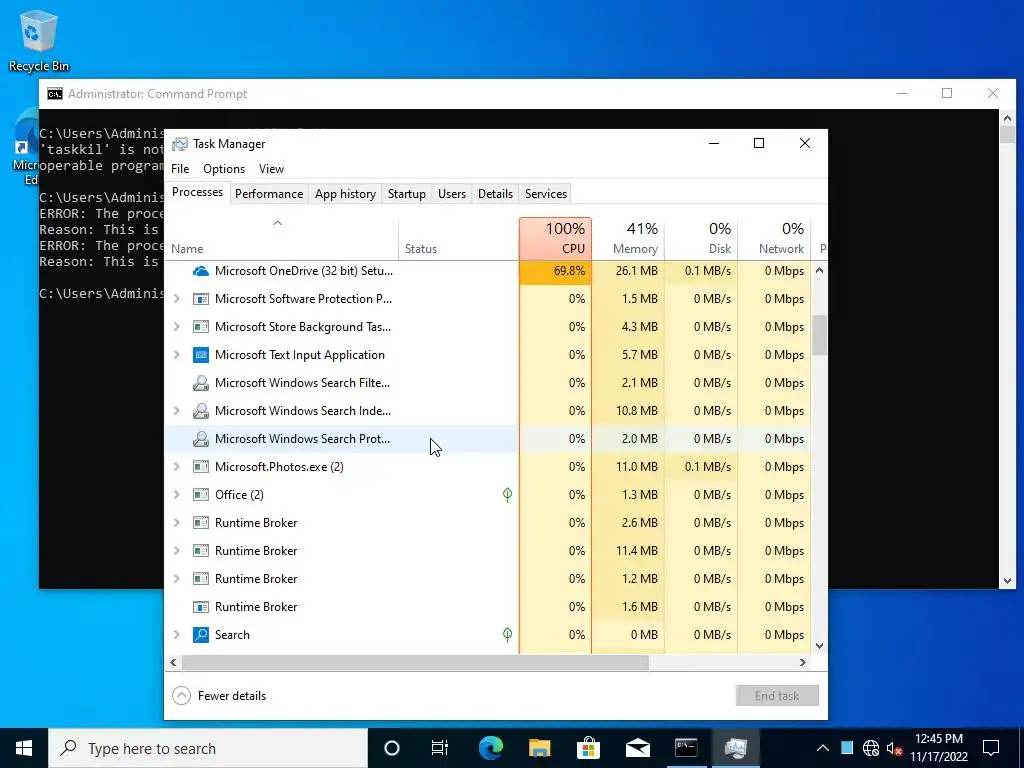Click the Status column header

459,239
